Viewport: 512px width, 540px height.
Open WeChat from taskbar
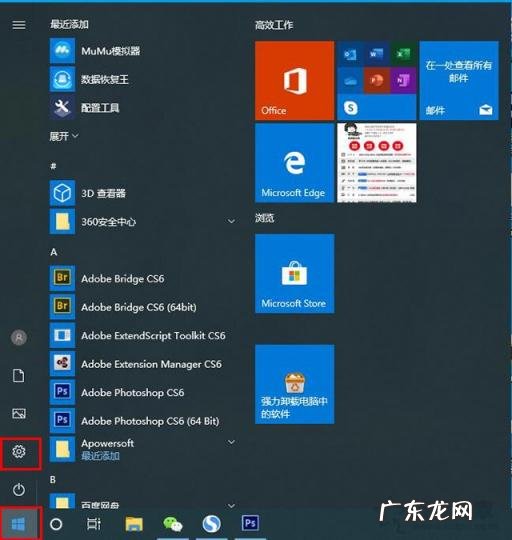point(173,524)
